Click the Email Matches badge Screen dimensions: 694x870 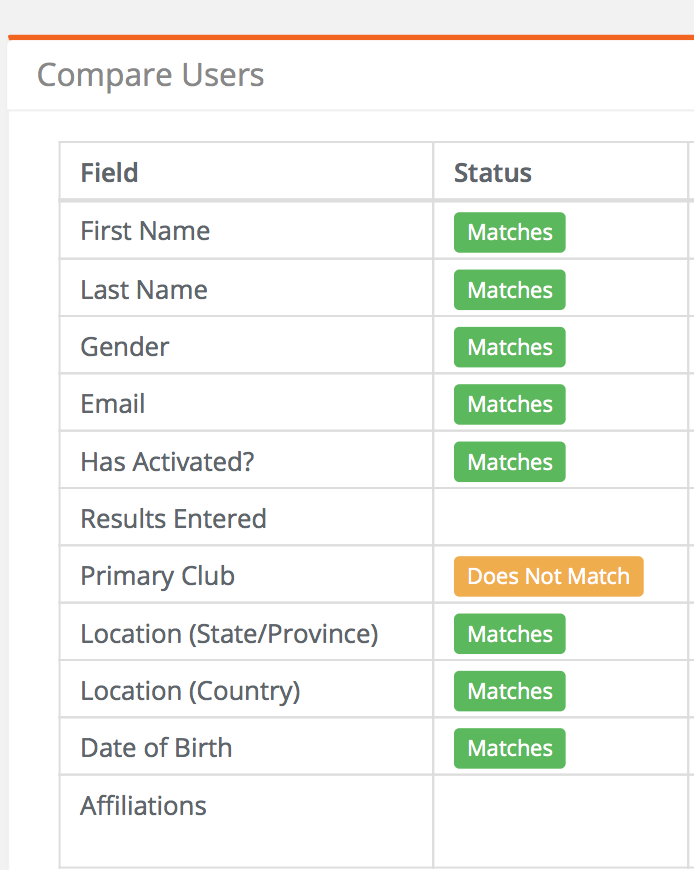coord(509,404)
